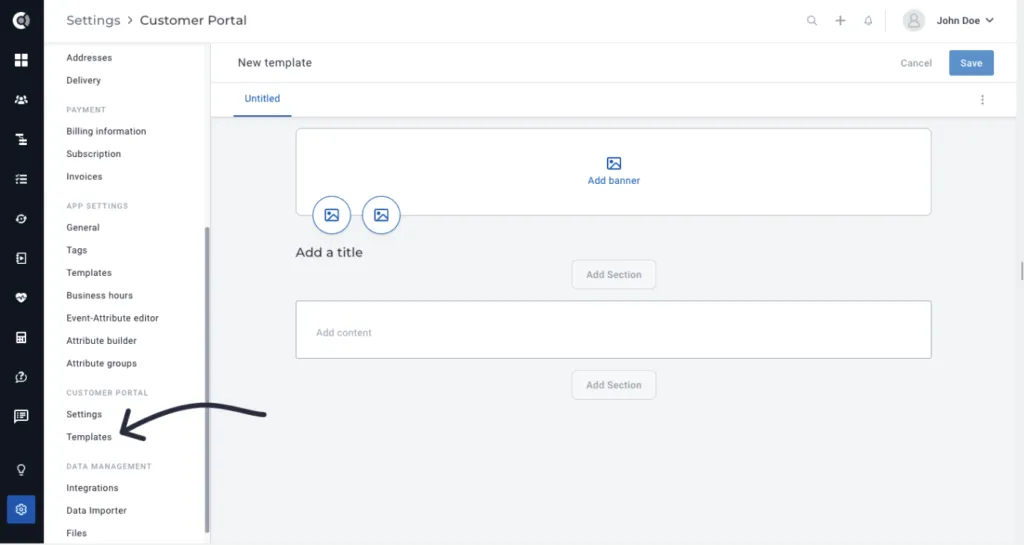Open Addresses in the settings menu
The image size is (1024, 545).
coord(89,57)
